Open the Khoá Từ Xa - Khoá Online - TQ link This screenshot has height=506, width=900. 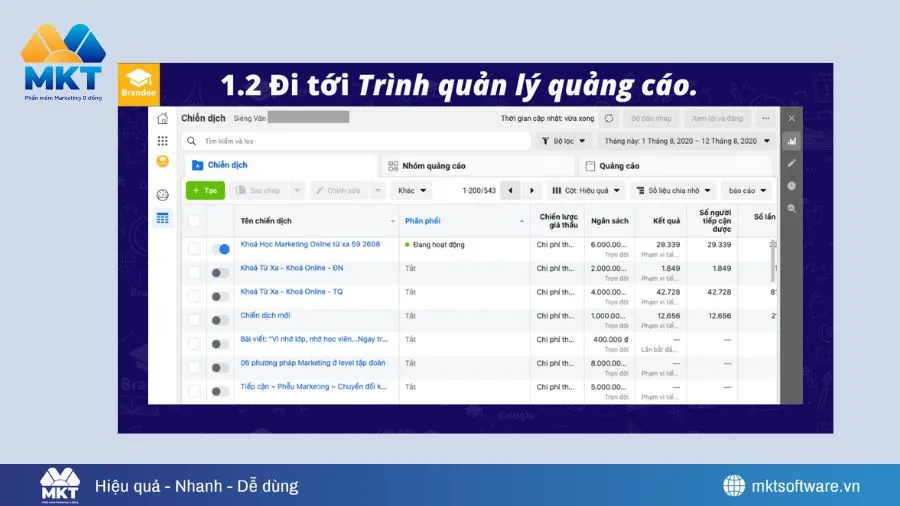click(291, 291)
